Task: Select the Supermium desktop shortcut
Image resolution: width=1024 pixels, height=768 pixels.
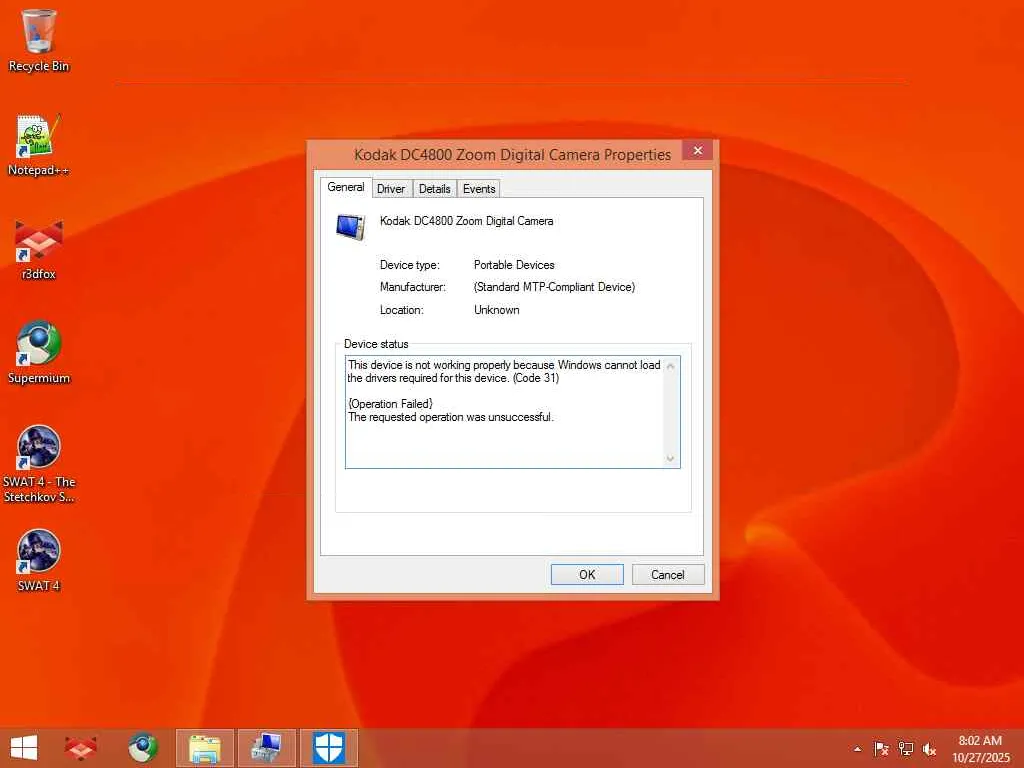Action: pyautogui.click(x=39, y=353)
